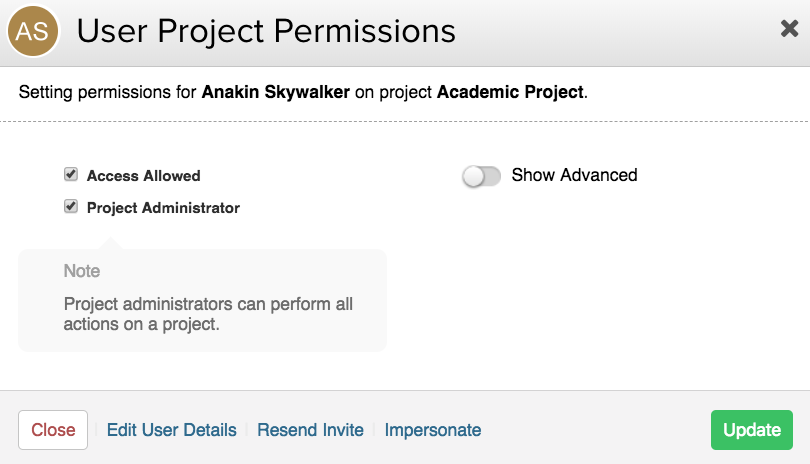Click the Project Administrator label text
This screenshot has height=464, width=810.
pos(163,208)
